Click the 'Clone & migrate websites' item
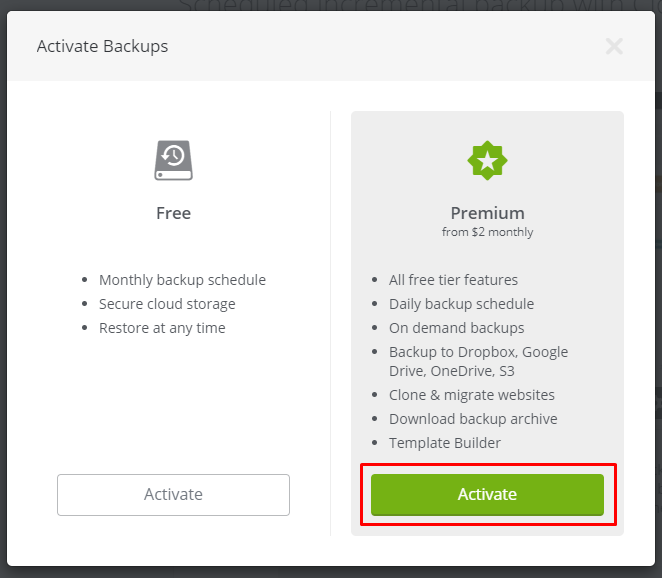The width and height of the screenshot is (662, 578). tap(472, 395)
